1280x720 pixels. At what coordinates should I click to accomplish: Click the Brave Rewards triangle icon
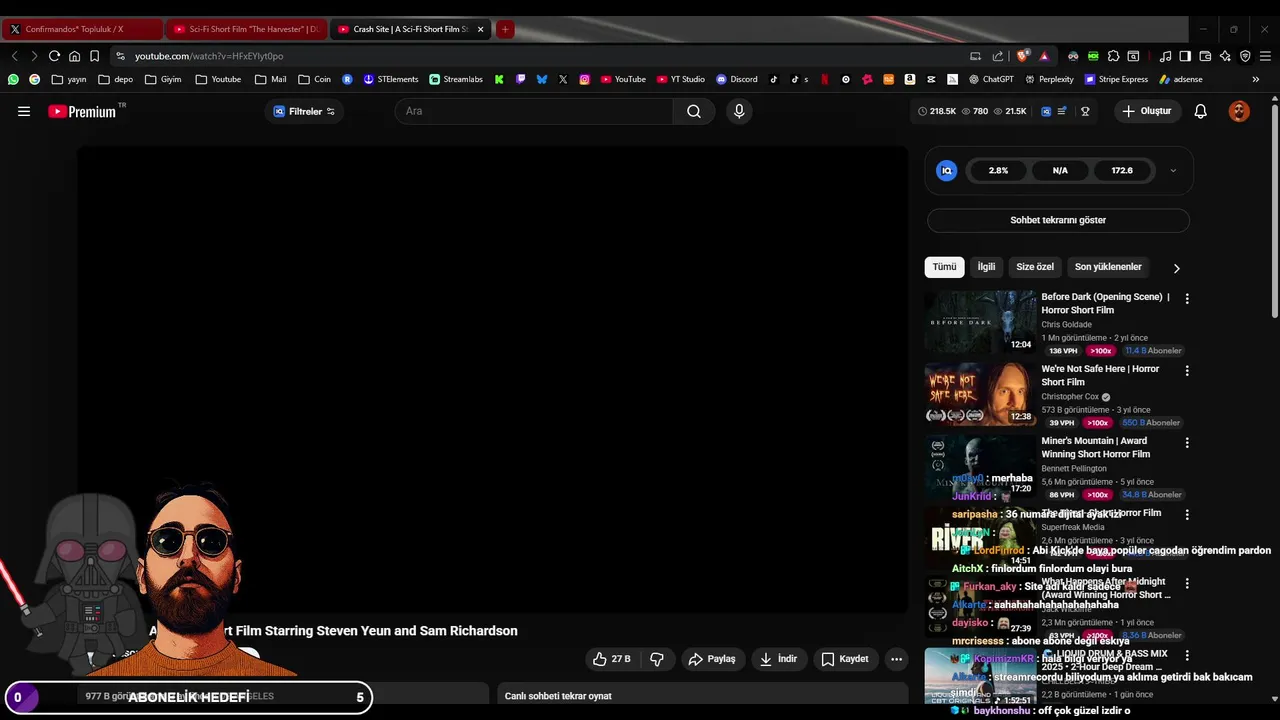[x=1044, y=56]
